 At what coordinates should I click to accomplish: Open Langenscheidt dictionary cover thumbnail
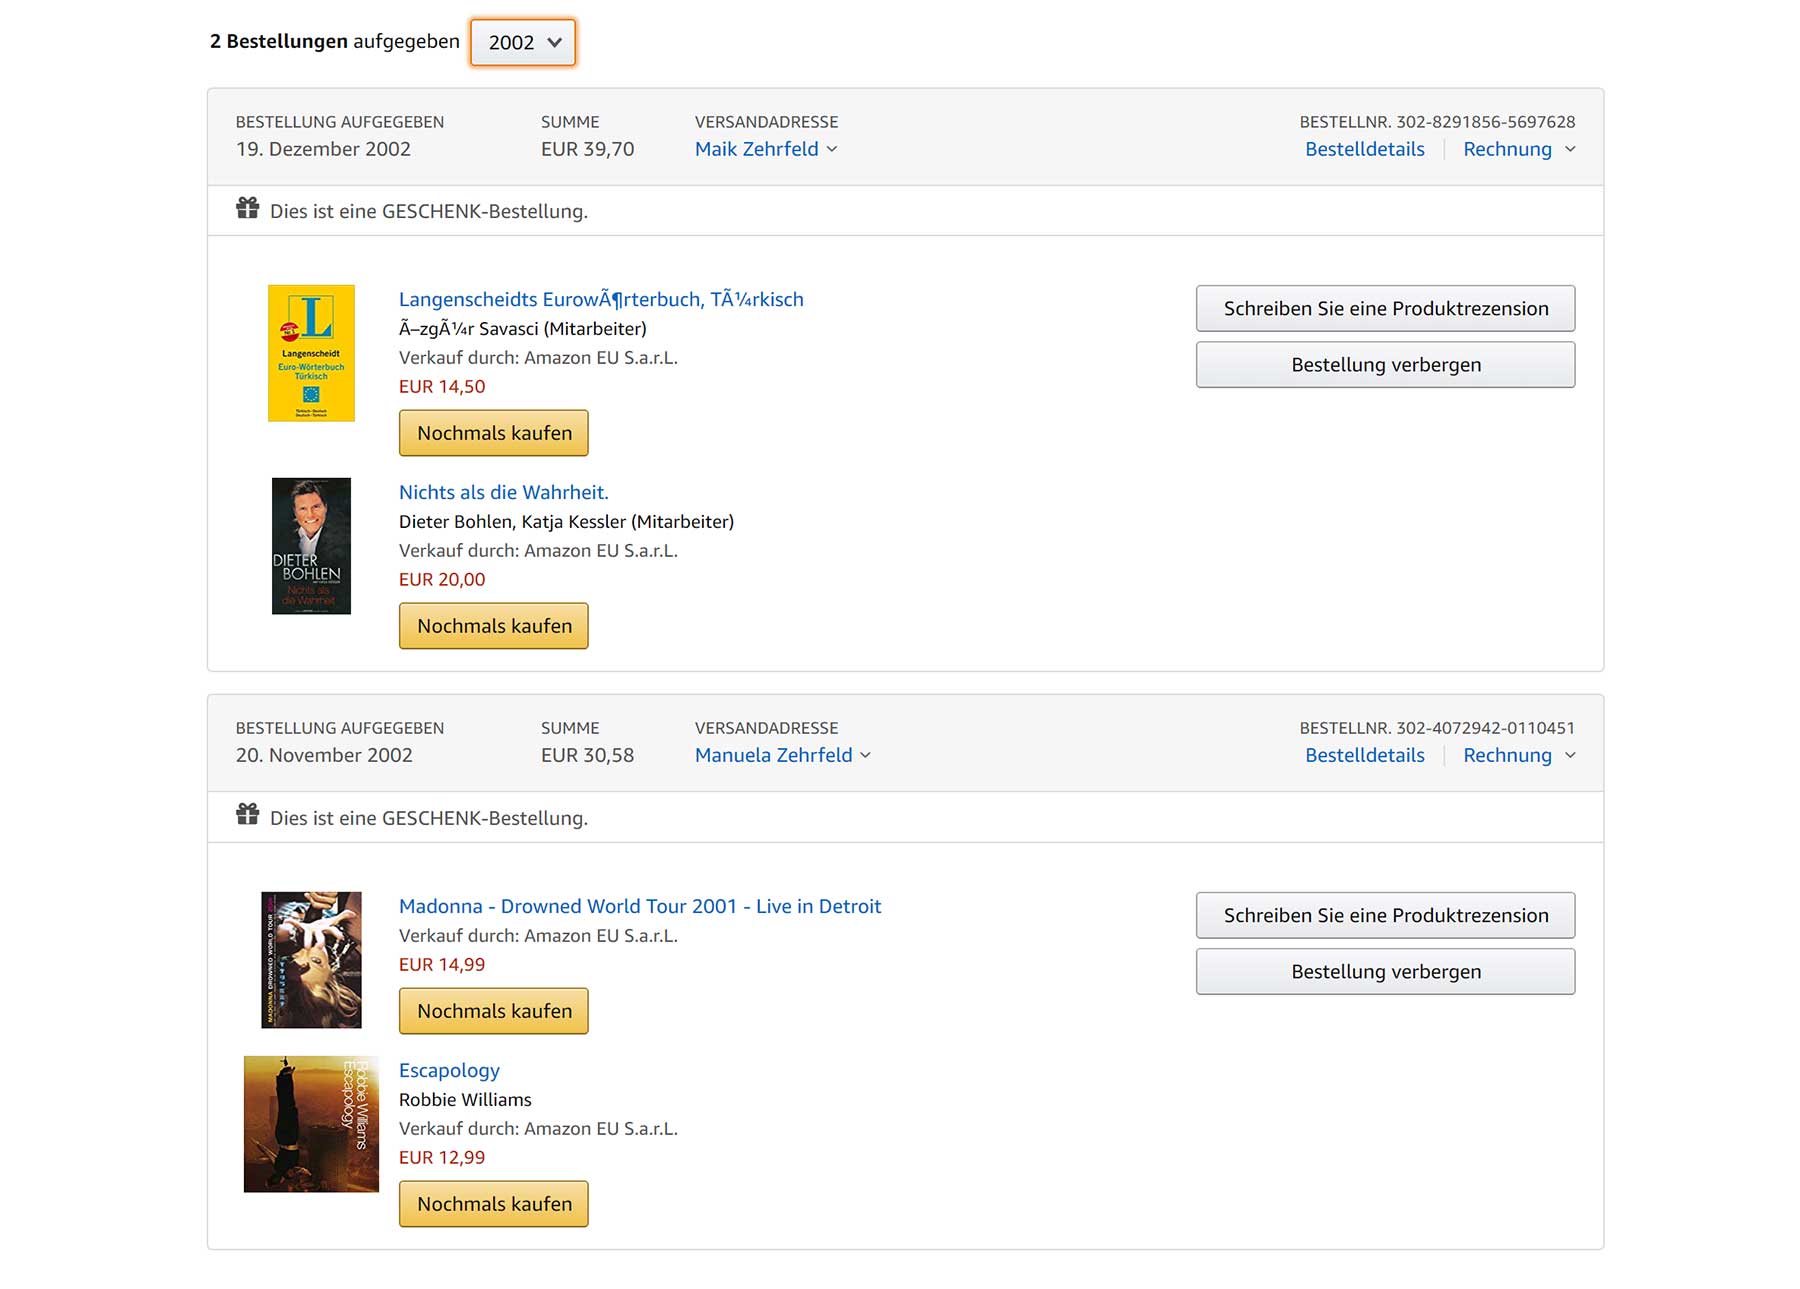click(x=311, y=353)
